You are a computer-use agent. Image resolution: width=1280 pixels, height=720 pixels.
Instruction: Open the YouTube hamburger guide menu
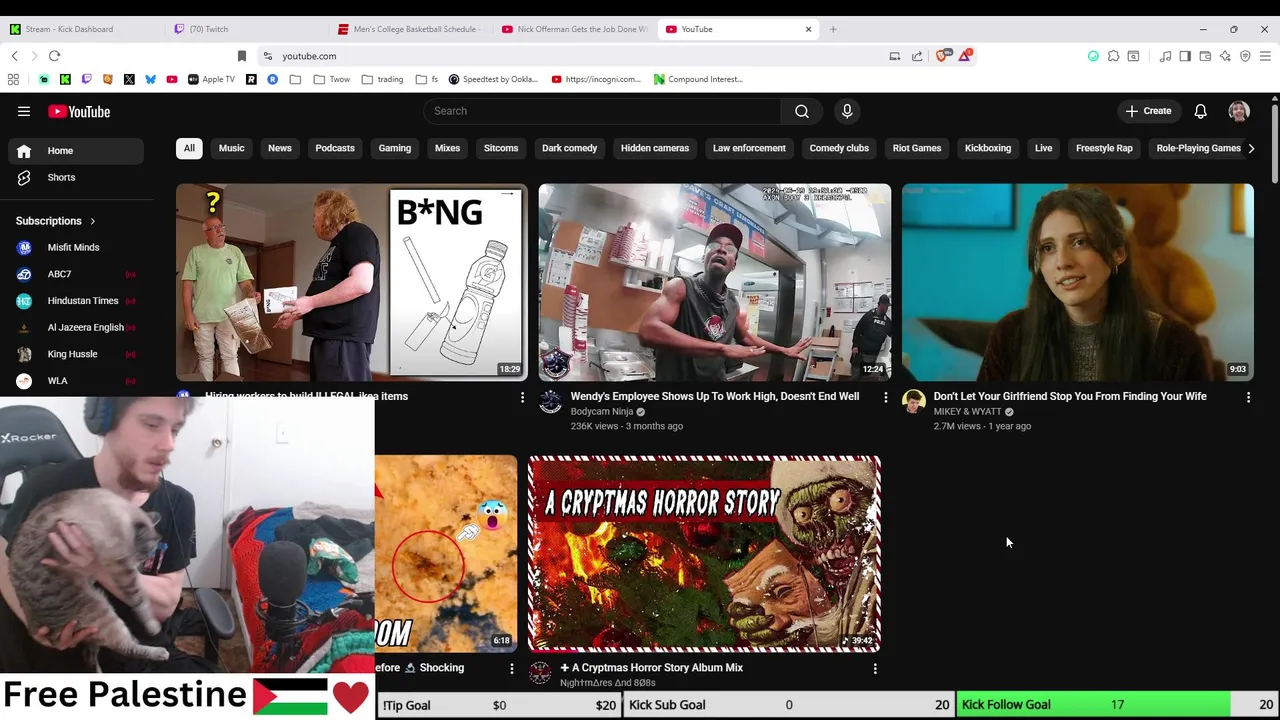(24, 111)
